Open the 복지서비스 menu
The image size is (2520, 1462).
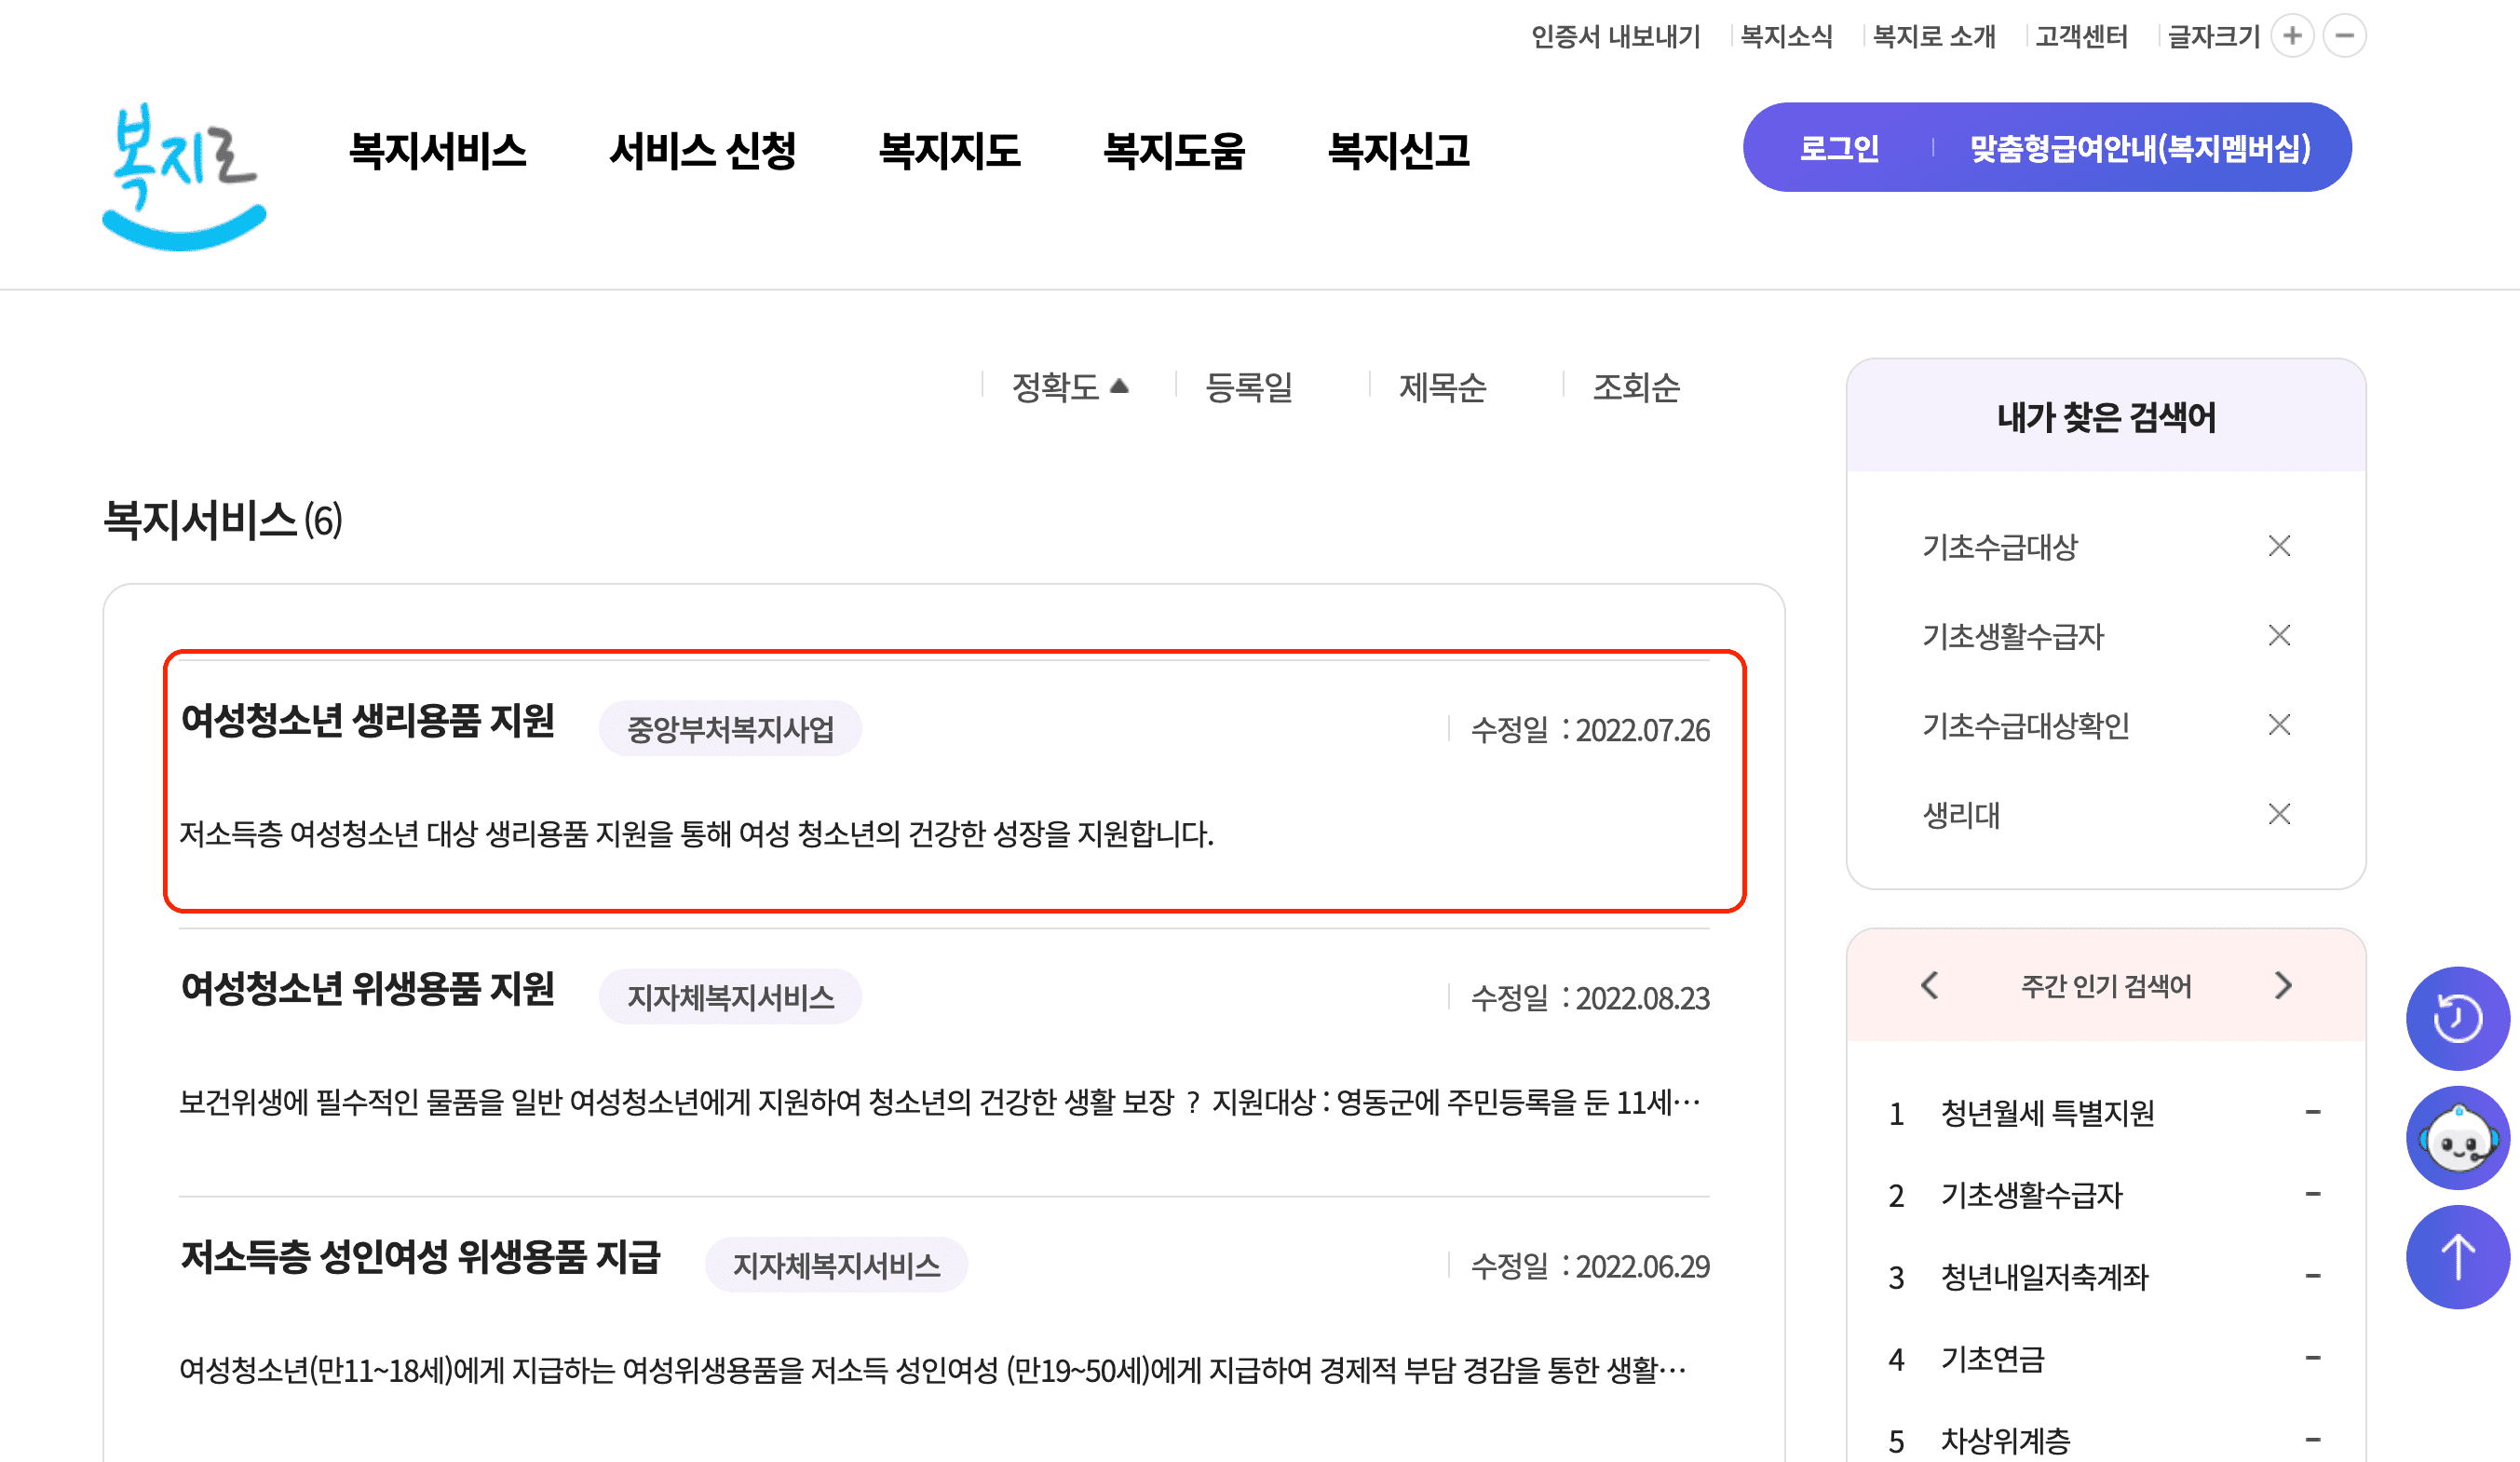tap(437, 151)
